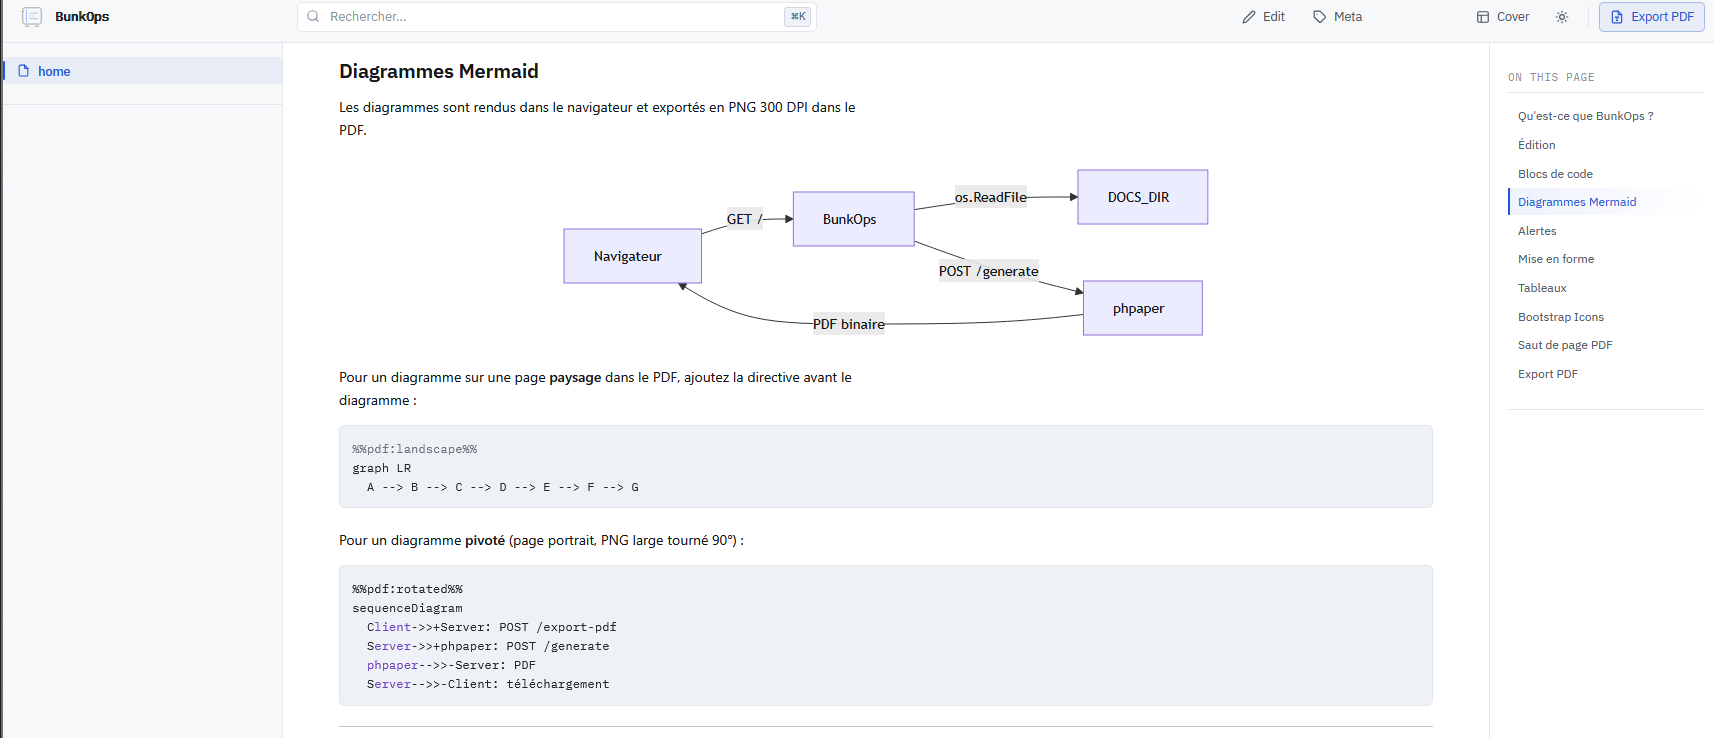1714x738 pixels.
Task: Click the pencil Edit icon
Action: click(1249, 17)
